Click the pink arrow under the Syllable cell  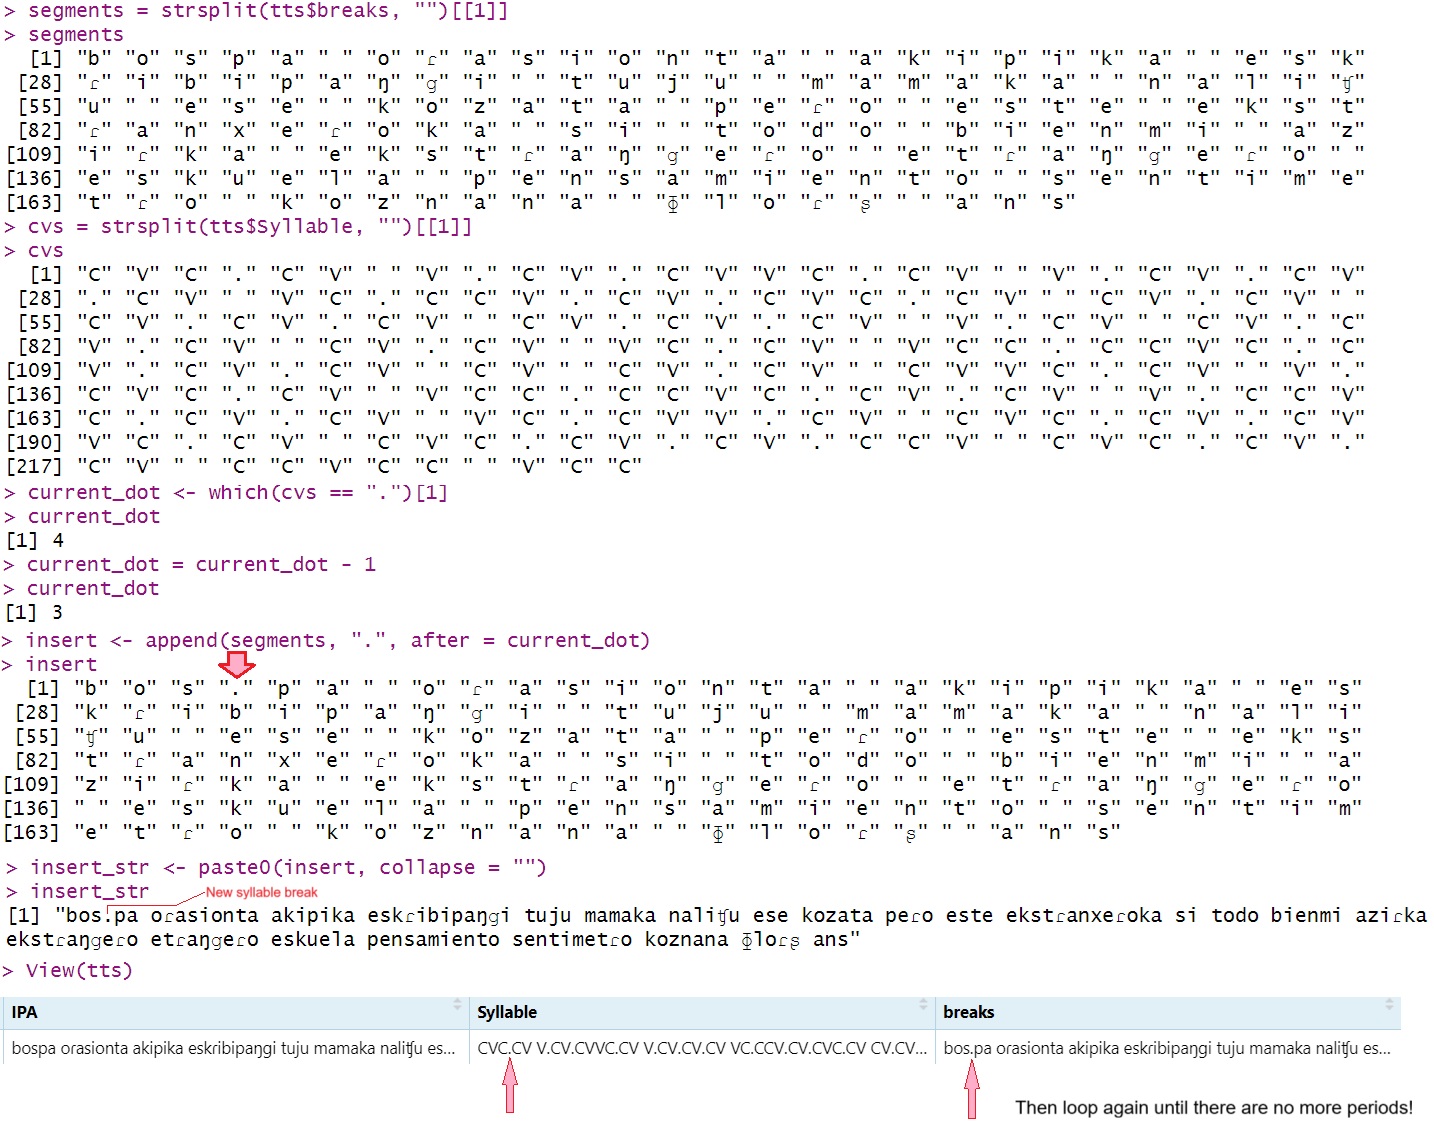click(510, 1086)
